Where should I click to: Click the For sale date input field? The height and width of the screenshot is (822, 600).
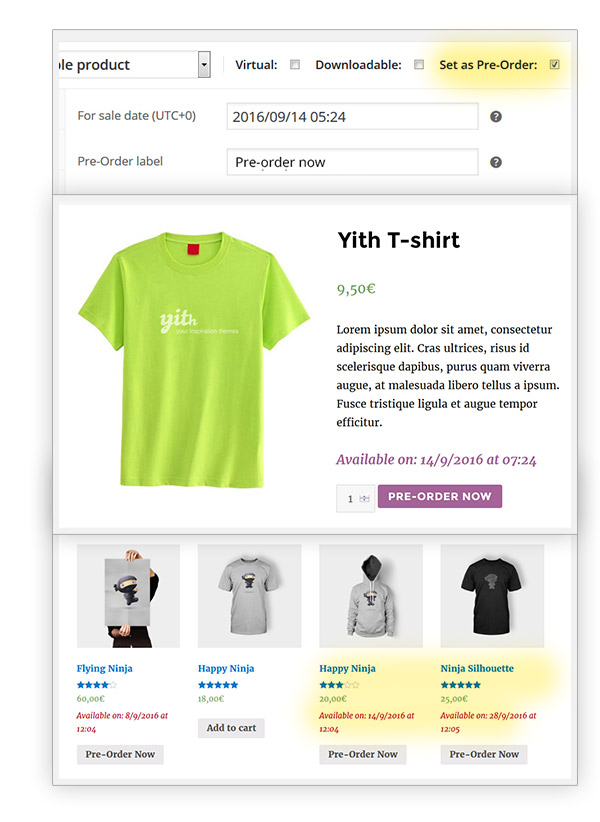coord(352,116)
